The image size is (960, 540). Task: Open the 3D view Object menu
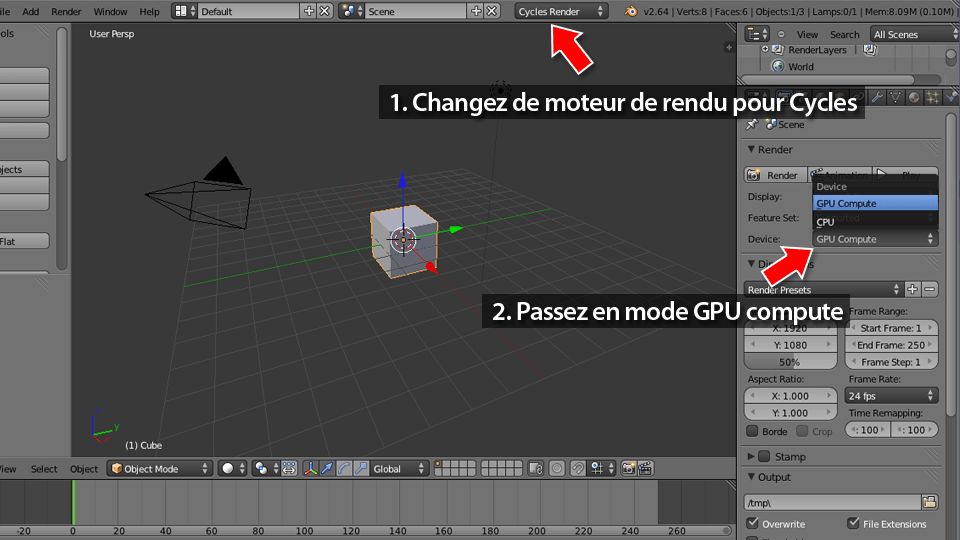84,468
